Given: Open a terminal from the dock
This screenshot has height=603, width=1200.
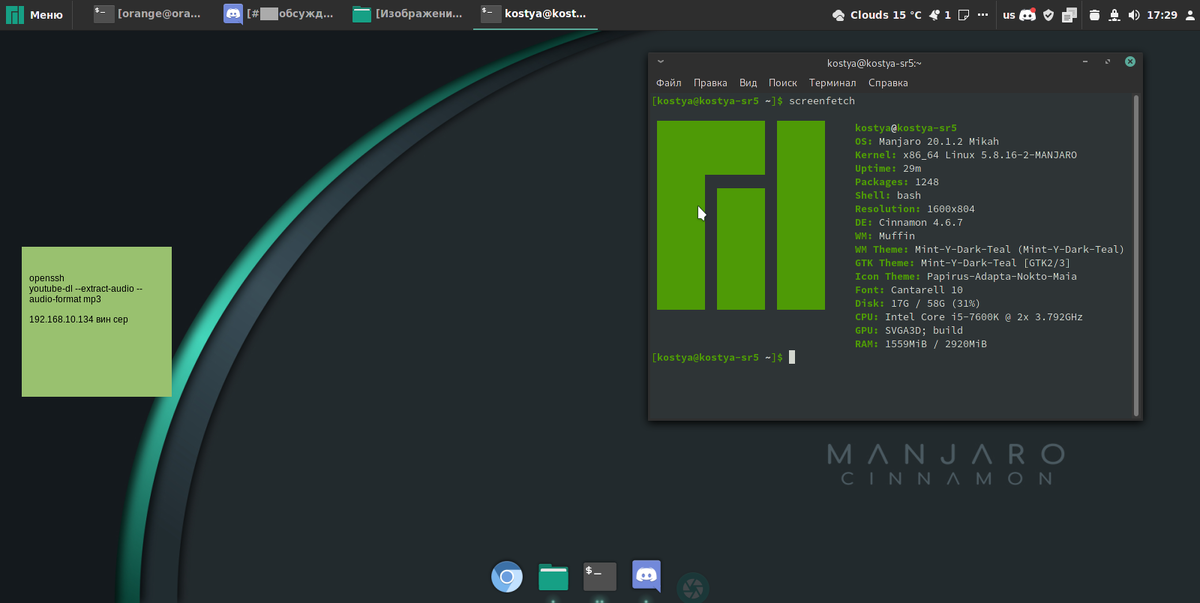Looking at the screenshot, I should [x=598, y=577].
